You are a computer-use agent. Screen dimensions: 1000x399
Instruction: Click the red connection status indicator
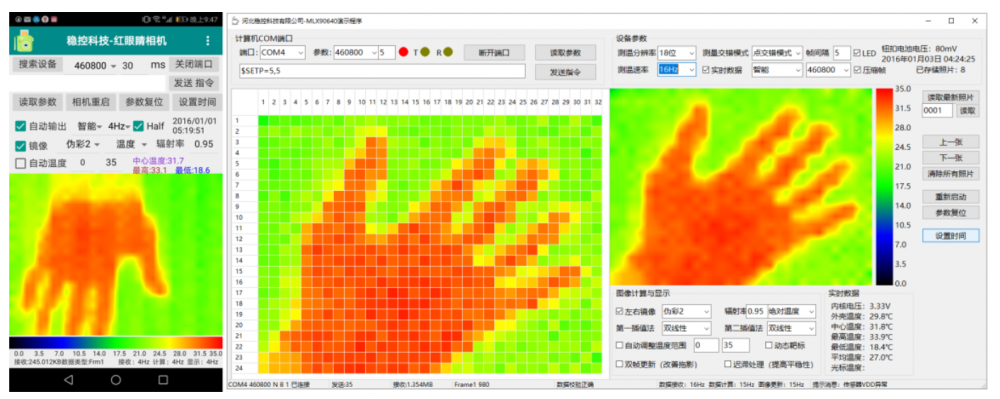click(x=403, y=52)
